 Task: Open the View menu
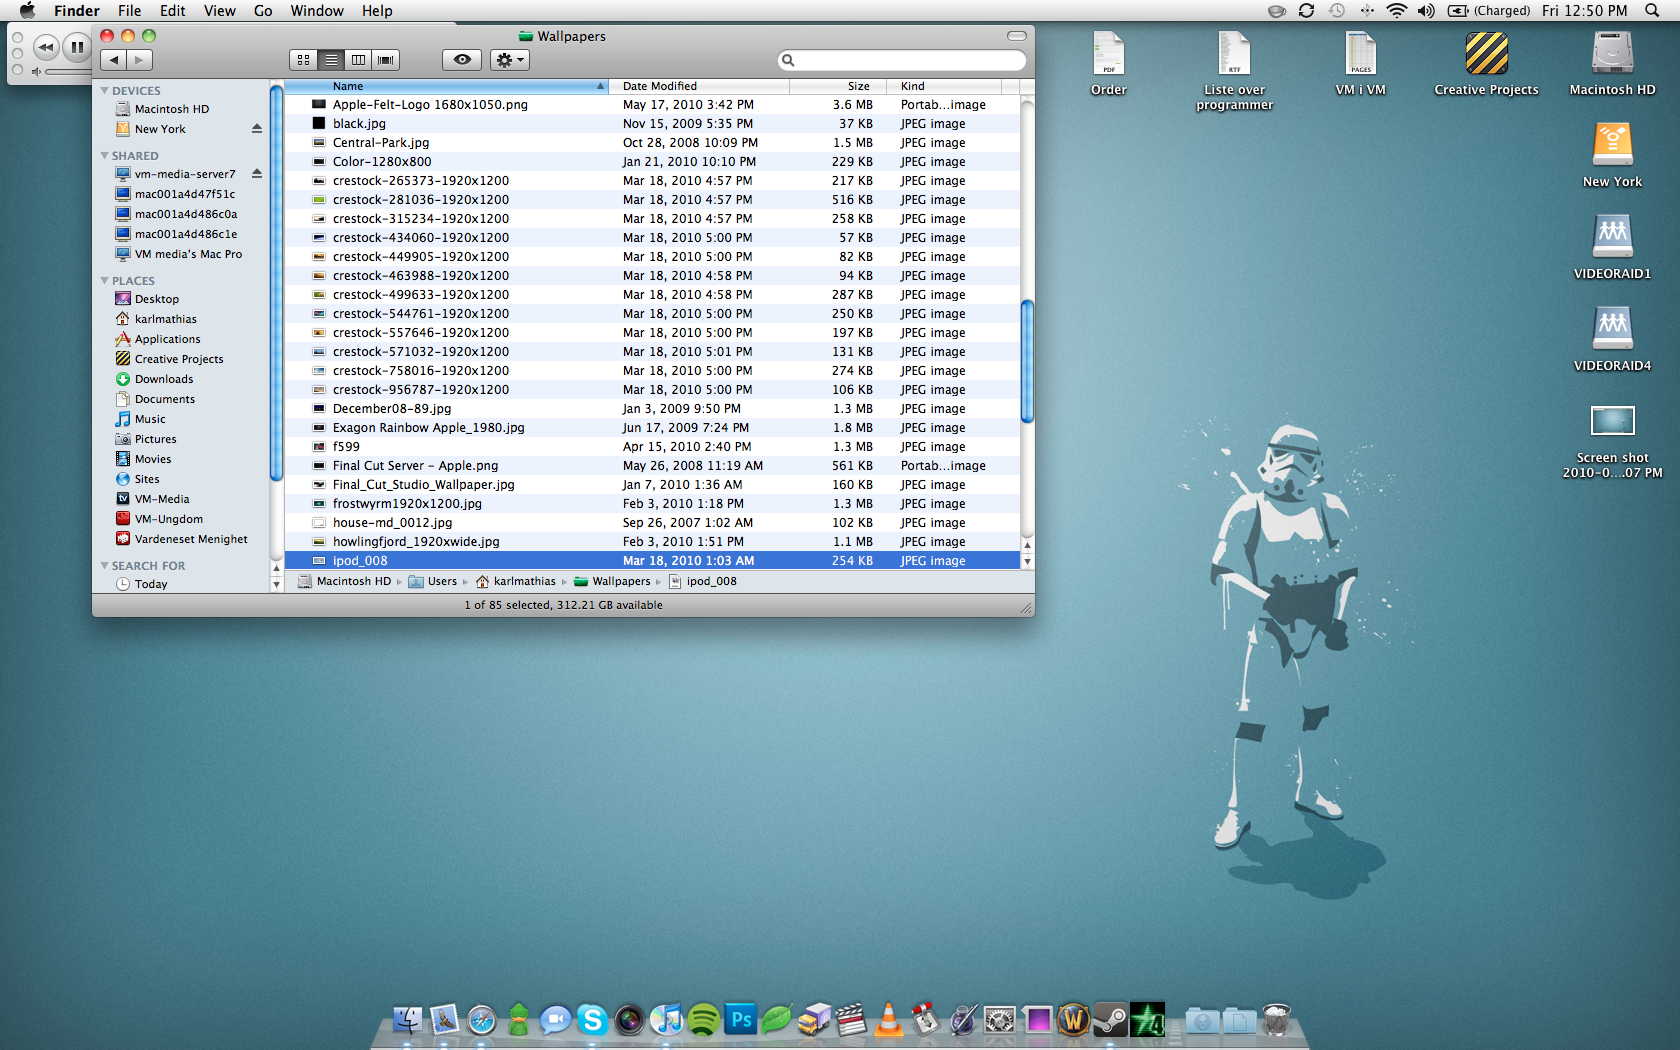[220, 10]
